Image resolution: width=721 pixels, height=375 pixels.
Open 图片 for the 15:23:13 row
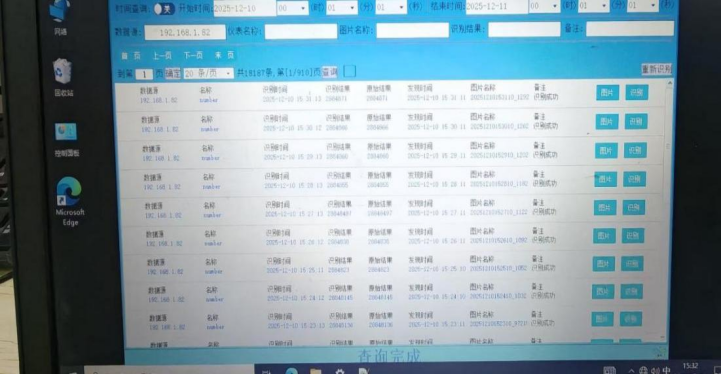[602, 319]
